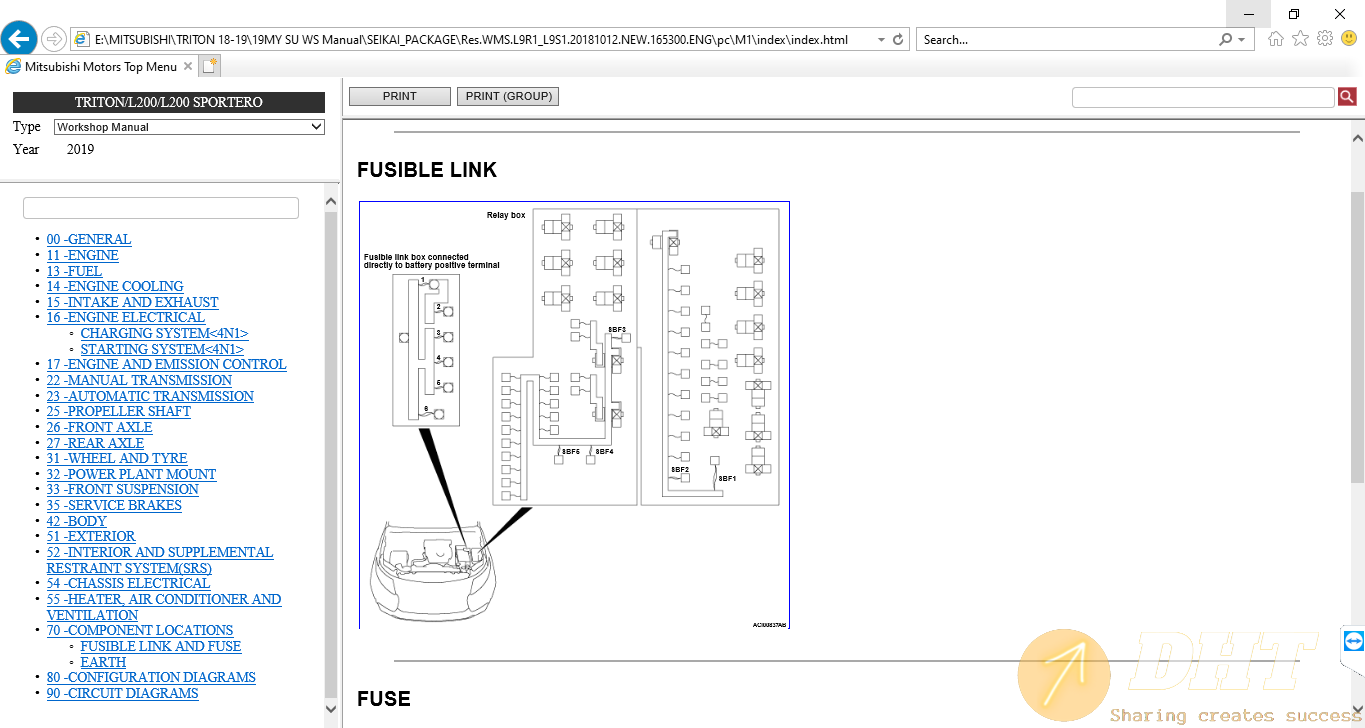Expand the address bar history dropdown

[x=880, y=40]
